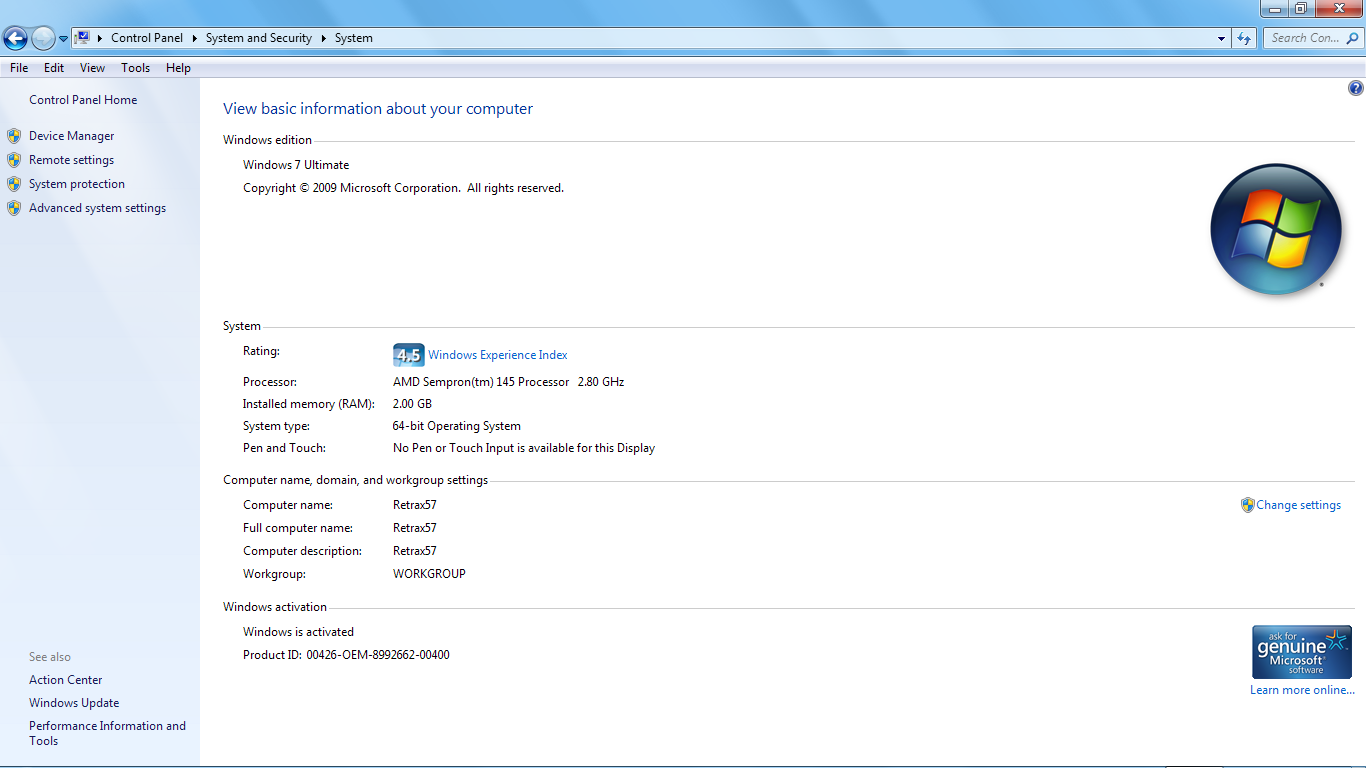The height and width of the screenshot is (768, 1366).
Task: Open Advanced system settings link
Action: coord(97,208)
